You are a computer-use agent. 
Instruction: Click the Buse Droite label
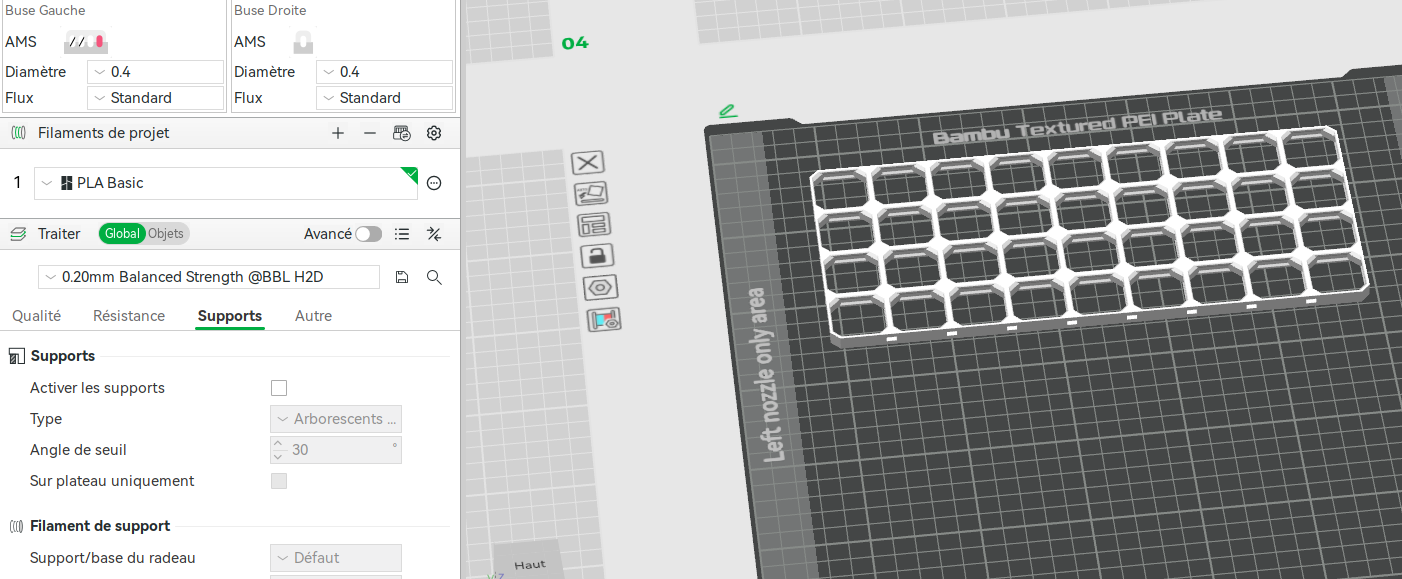pyautogui.click(x=270, y=10)
